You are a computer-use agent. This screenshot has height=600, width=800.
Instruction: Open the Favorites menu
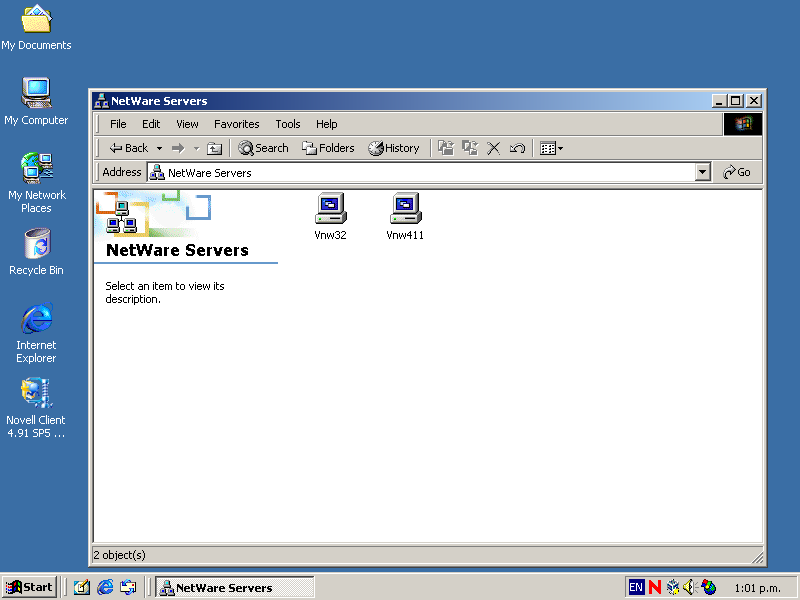pyautogui.click(x=237, y=124)
